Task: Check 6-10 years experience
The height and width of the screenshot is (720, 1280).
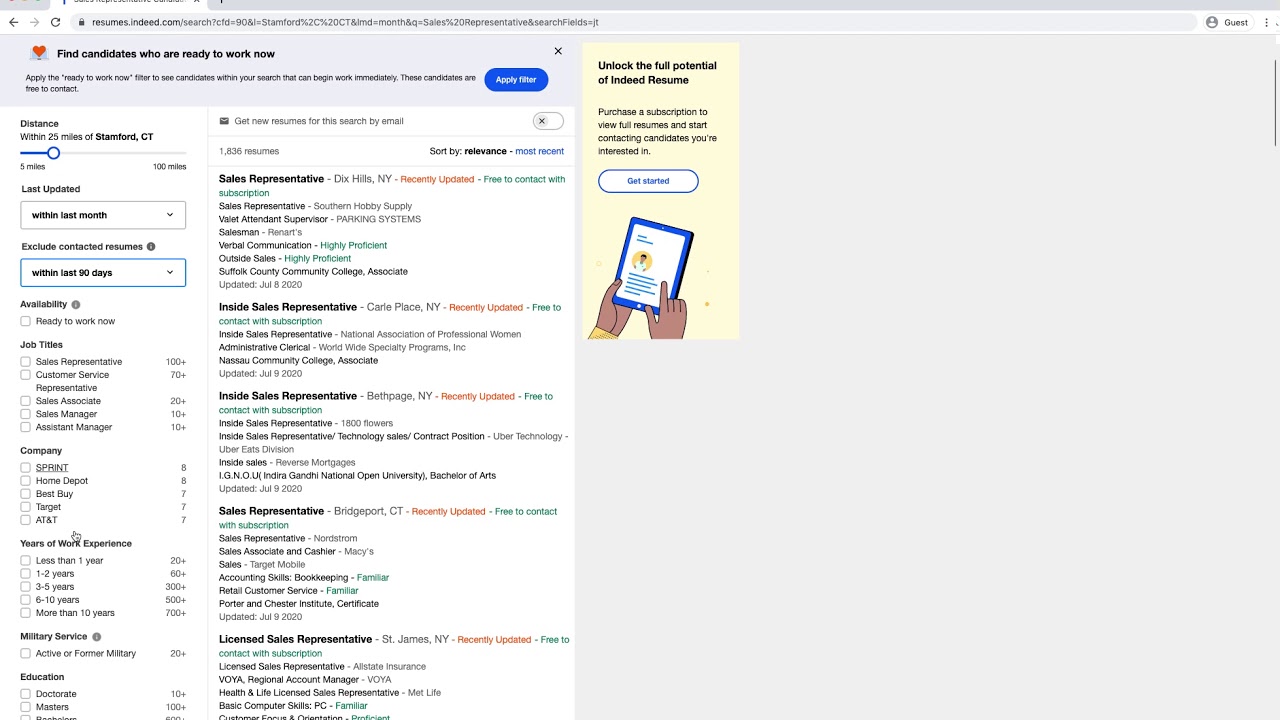Action: click(x=25, y=600)
